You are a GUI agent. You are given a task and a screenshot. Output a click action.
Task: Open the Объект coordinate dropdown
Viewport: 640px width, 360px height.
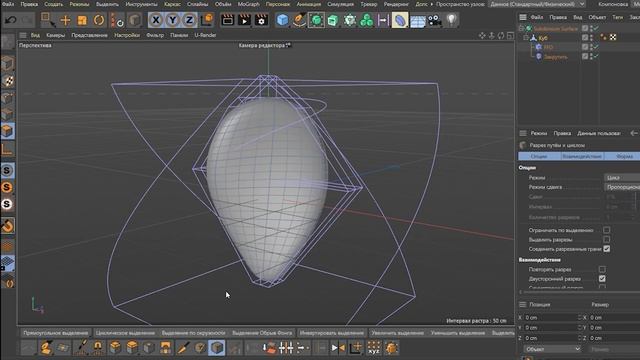pyautogui.click(x=552, y=349)
